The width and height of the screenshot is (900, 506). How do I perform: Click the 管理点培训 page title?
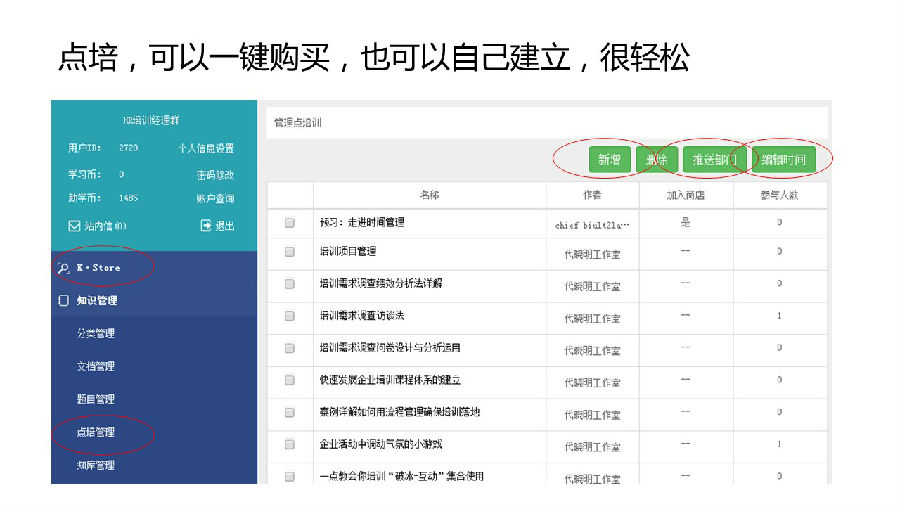[298, 122]
